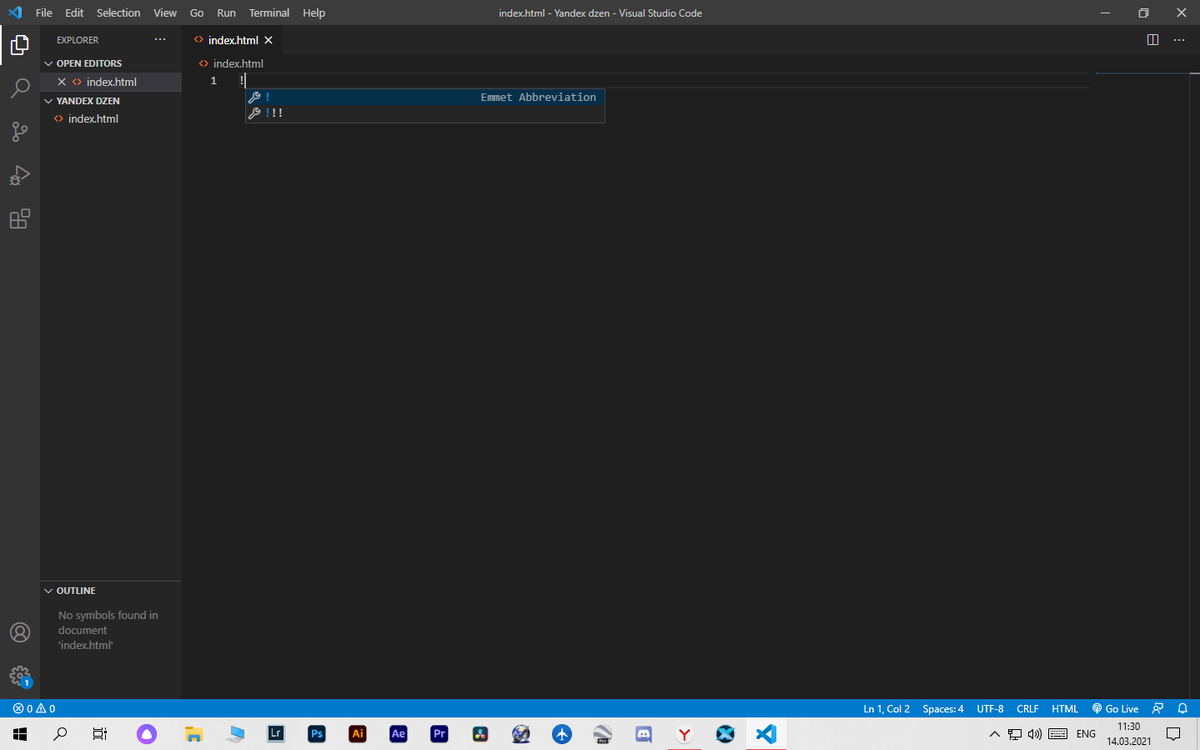The height and width of the screenshot is (750, 1200).
Task: Open the Terminal menu
Action: tap(269, 13)
